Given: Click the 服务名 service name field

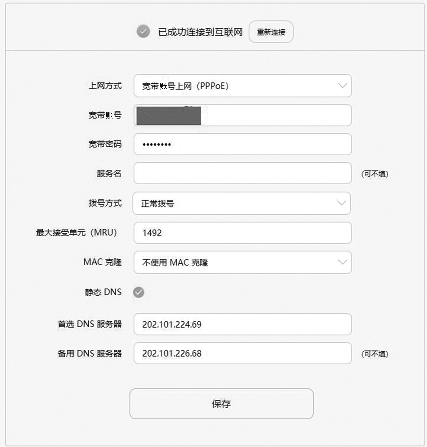Looking at the screenshot, I should pyautogui.click(x=242, y=173).
